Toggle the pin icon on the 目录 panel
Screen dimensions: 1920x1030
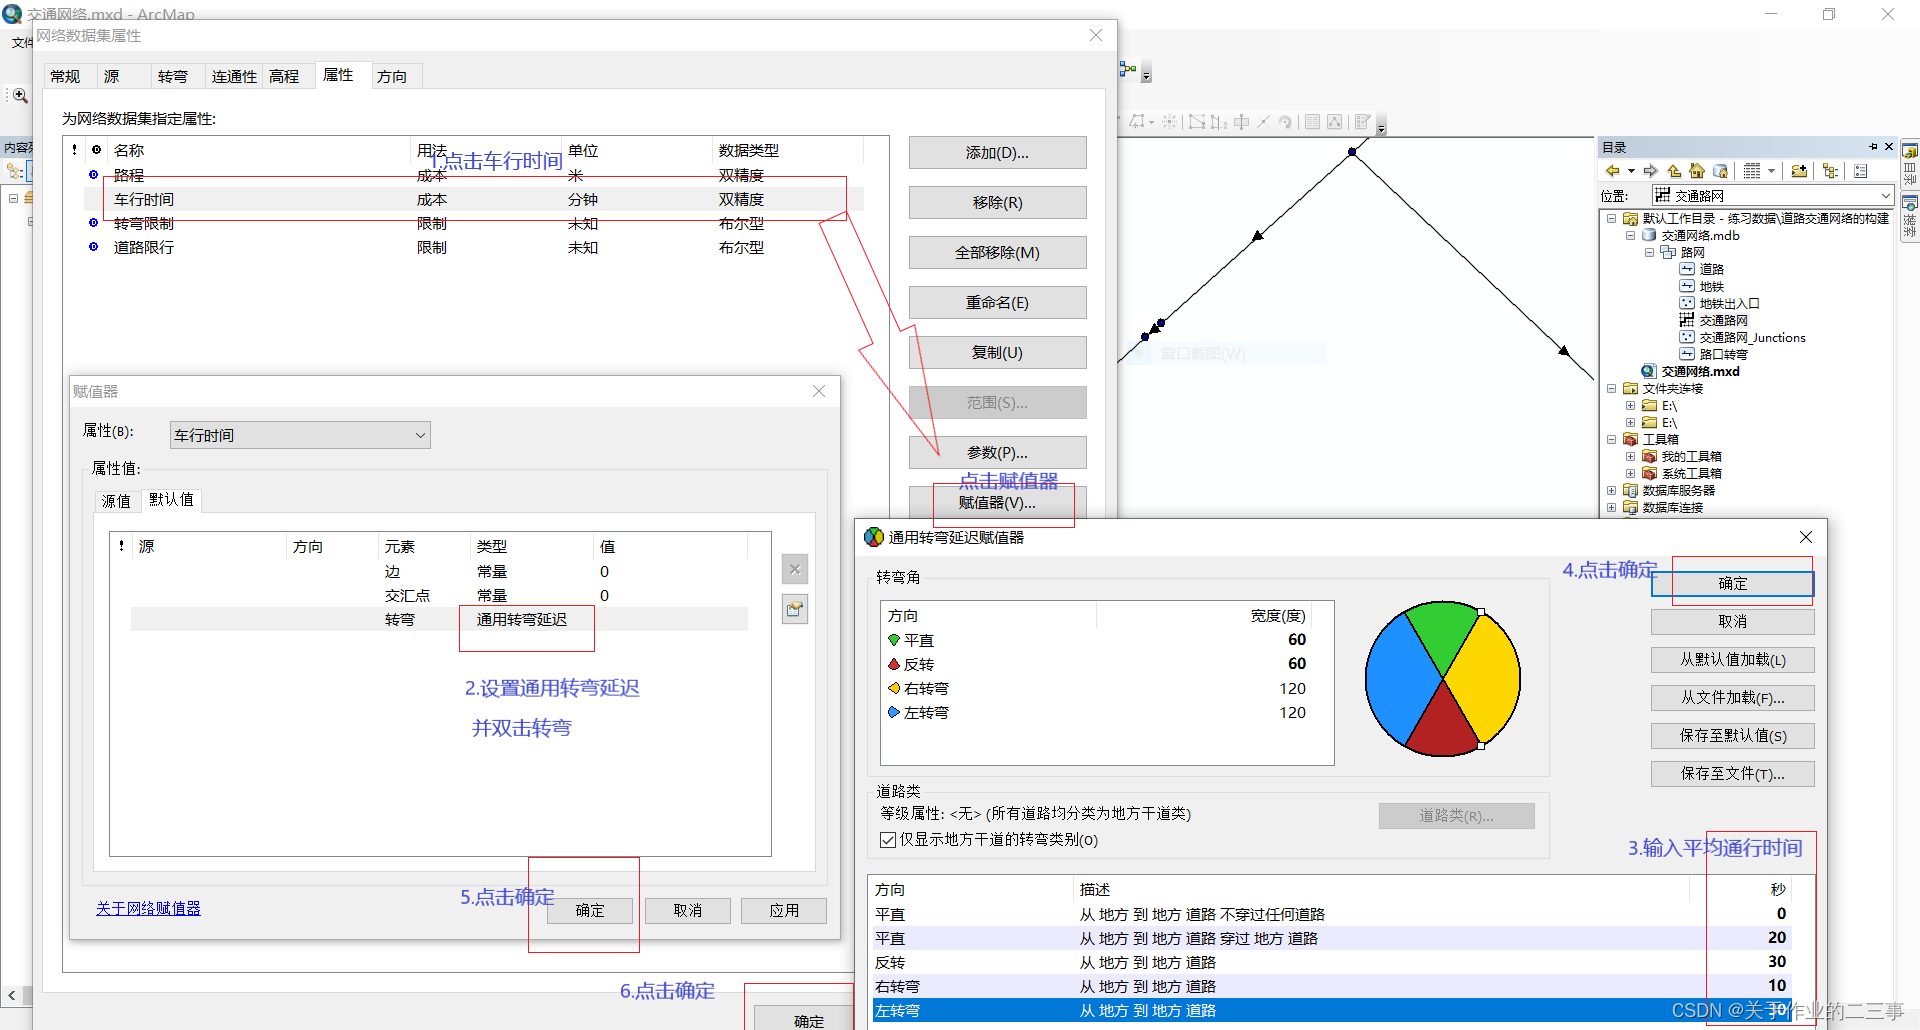[x=1872, y=146]
